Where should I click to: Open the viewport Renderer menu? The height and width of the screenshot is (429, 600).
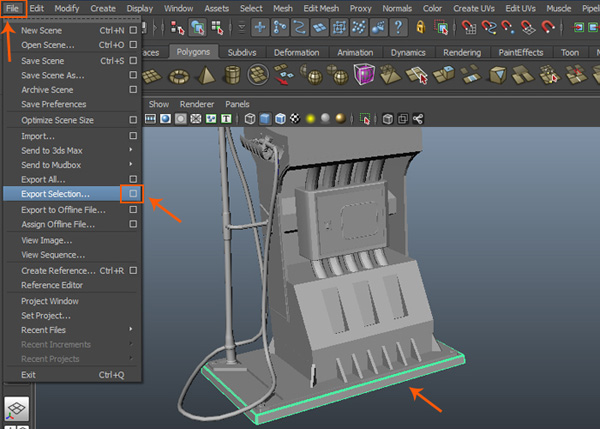coord(197,104)
